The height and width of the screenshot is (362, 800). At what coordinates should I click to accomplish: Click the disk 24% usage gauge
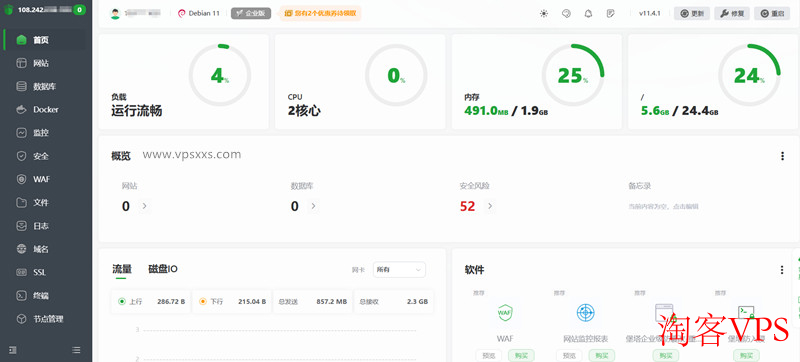(749, 75)
